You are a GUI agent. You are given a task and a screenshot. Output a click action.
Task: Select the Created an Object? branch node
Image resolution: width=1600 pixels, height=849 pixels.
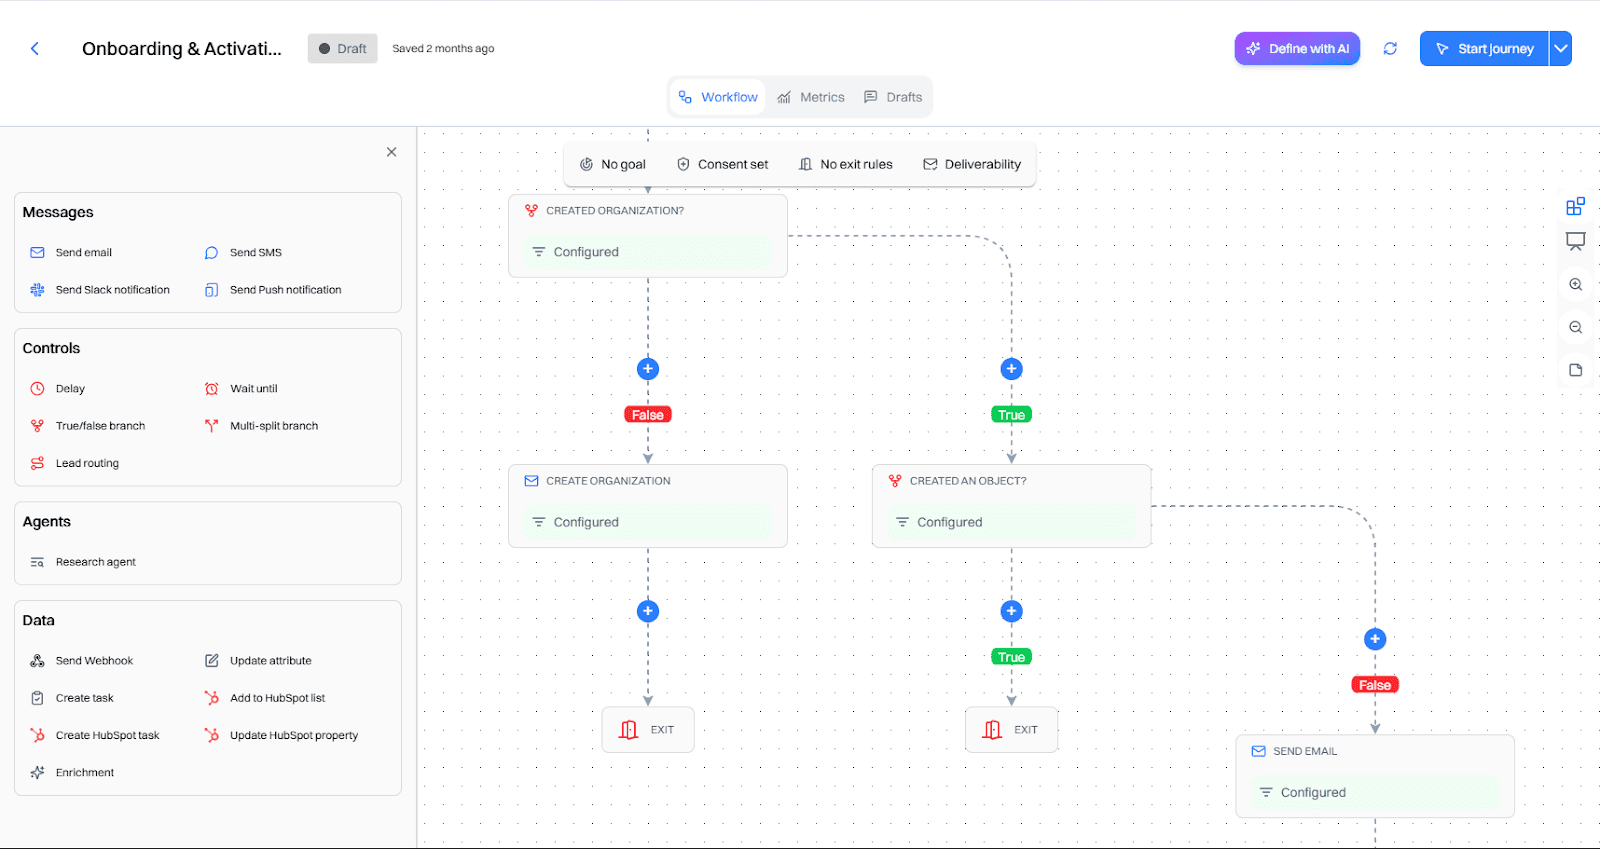[x=1011, y=505]
